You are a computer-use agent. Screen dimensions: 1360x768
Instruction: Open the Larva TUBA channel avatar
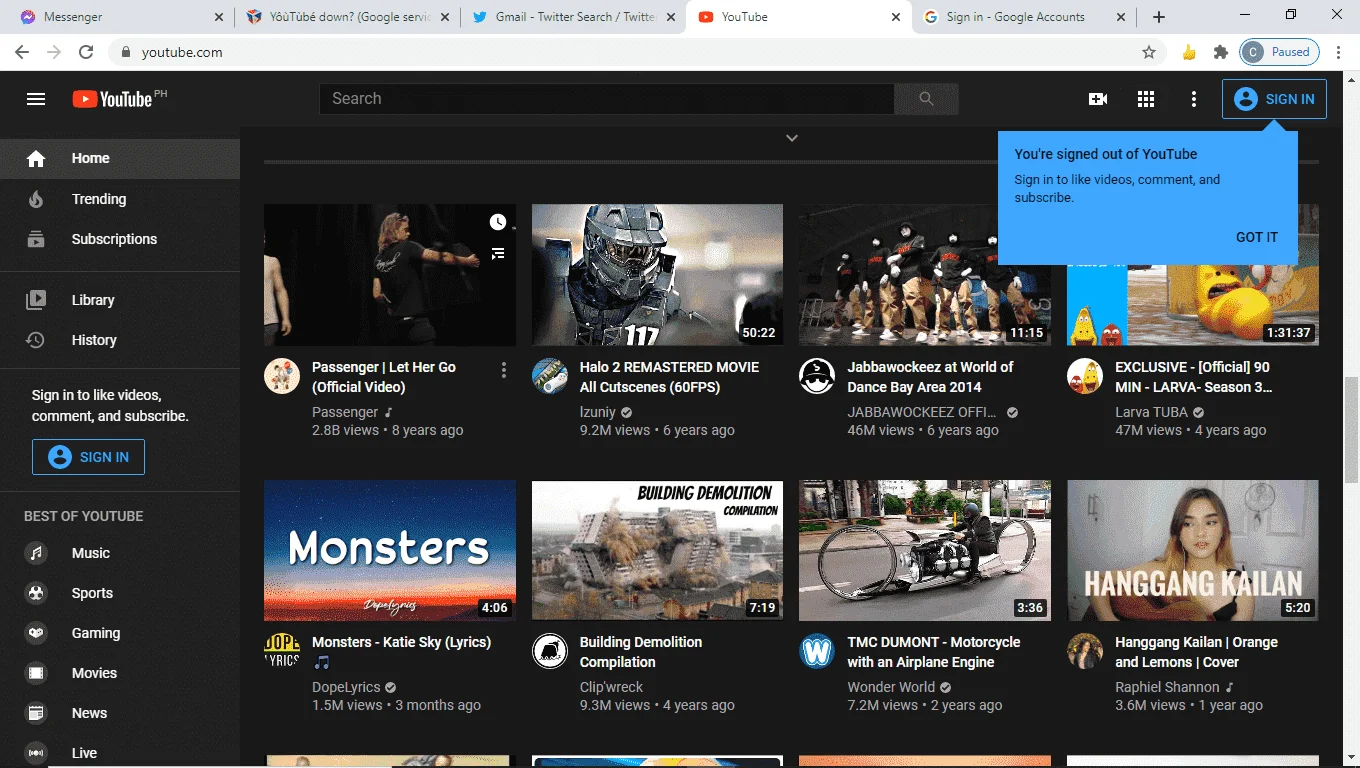(x=1085, y=376)
